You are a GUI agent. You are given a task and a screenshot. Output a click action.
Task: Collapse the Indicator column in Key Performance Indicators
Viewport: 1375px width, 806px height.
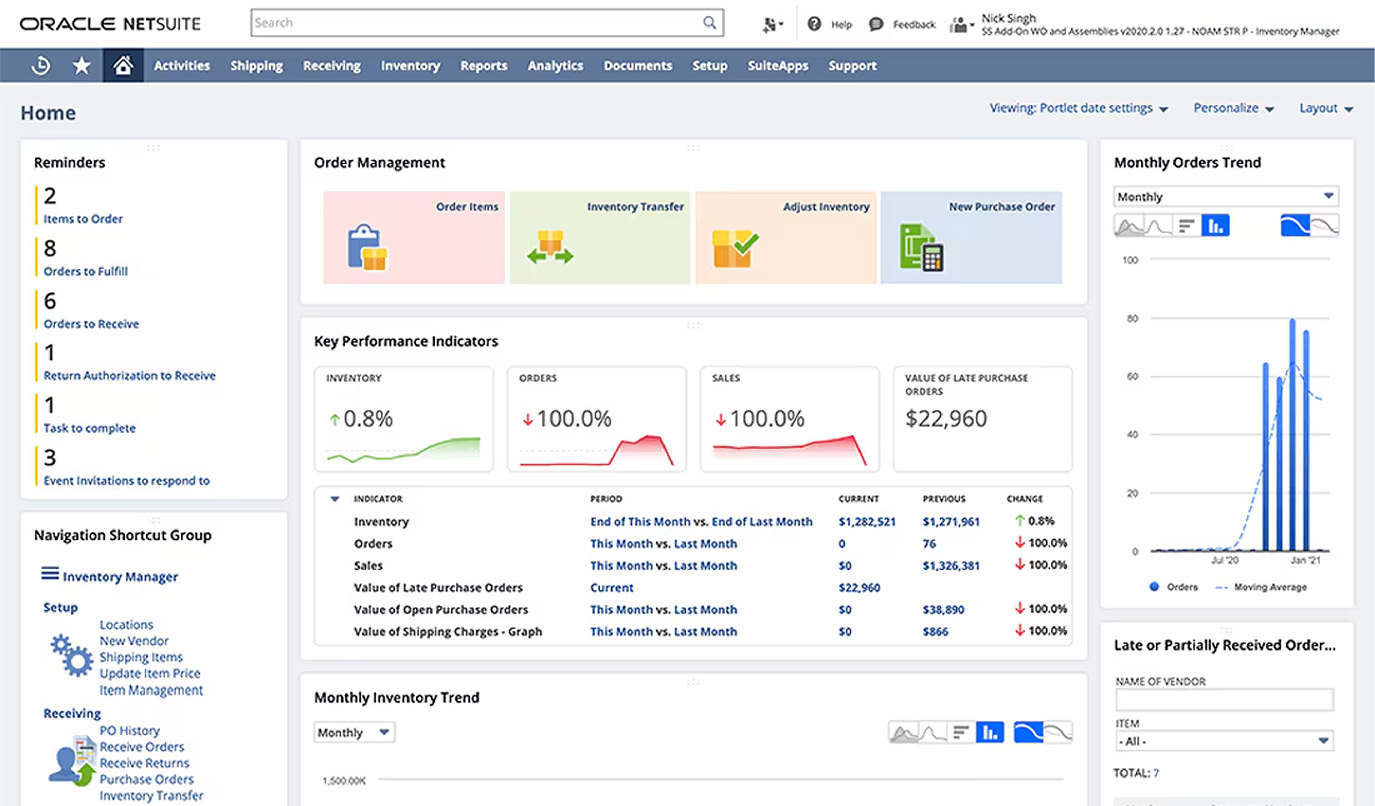pos(334,498)
